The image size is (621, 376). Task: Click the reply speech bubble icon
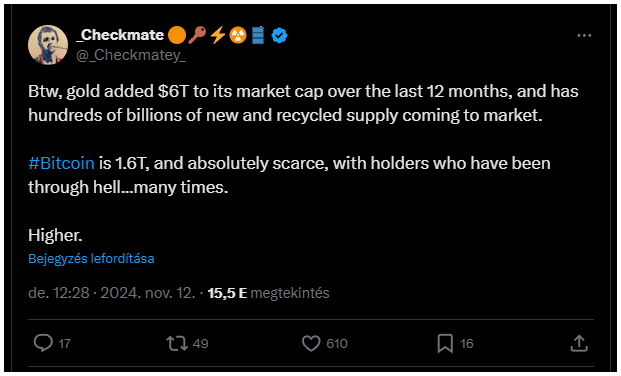coord(43,343)
